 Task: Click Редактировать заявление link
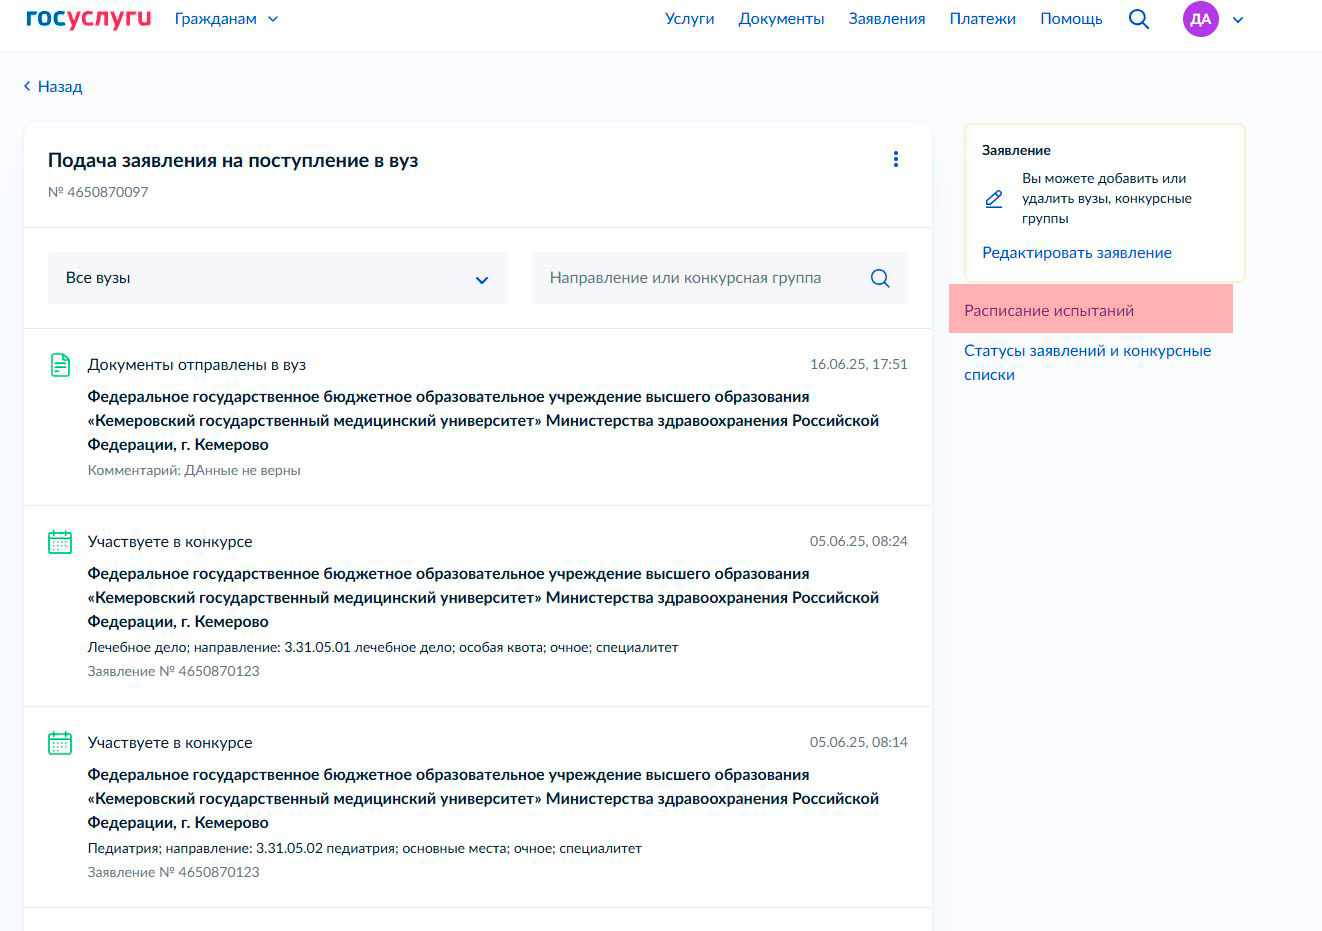tap(1077, 253)
